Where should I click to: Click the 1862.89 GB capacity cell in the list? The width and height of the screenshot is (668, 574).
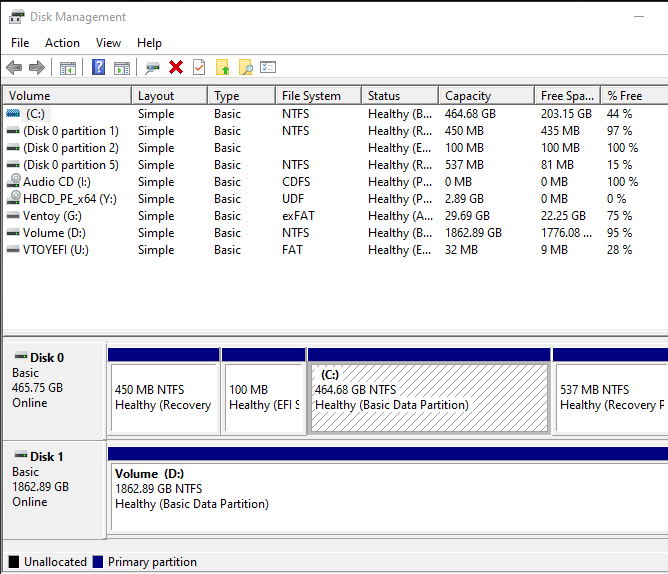tap(473, 233)
